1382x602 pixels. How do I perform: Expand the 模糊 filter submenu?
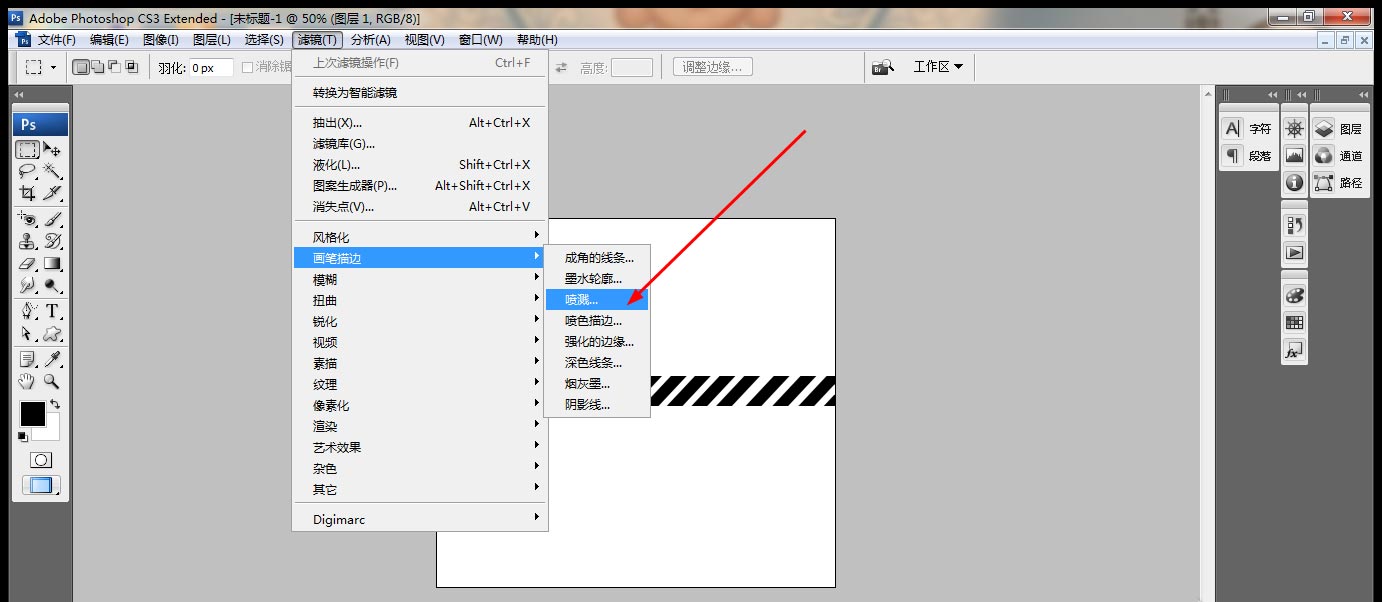pyautogui.click(x=420, y=279)
